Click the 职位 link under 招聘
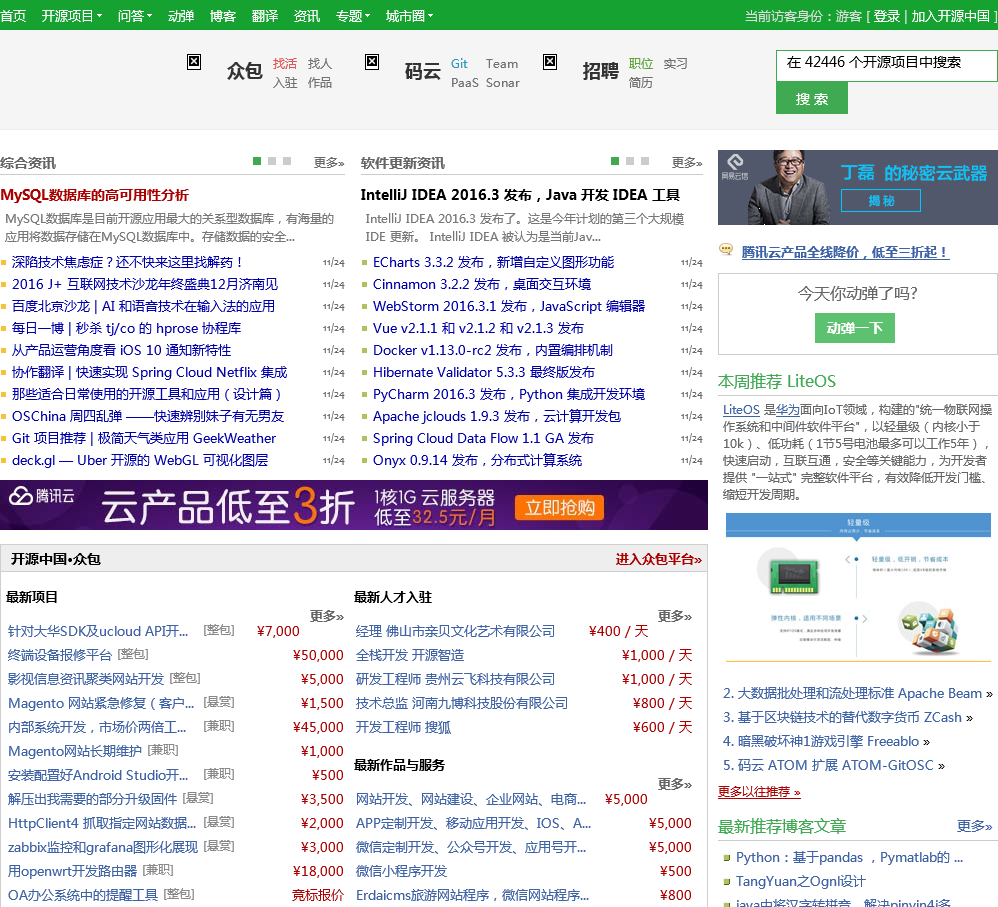 (x=640, y=64)
